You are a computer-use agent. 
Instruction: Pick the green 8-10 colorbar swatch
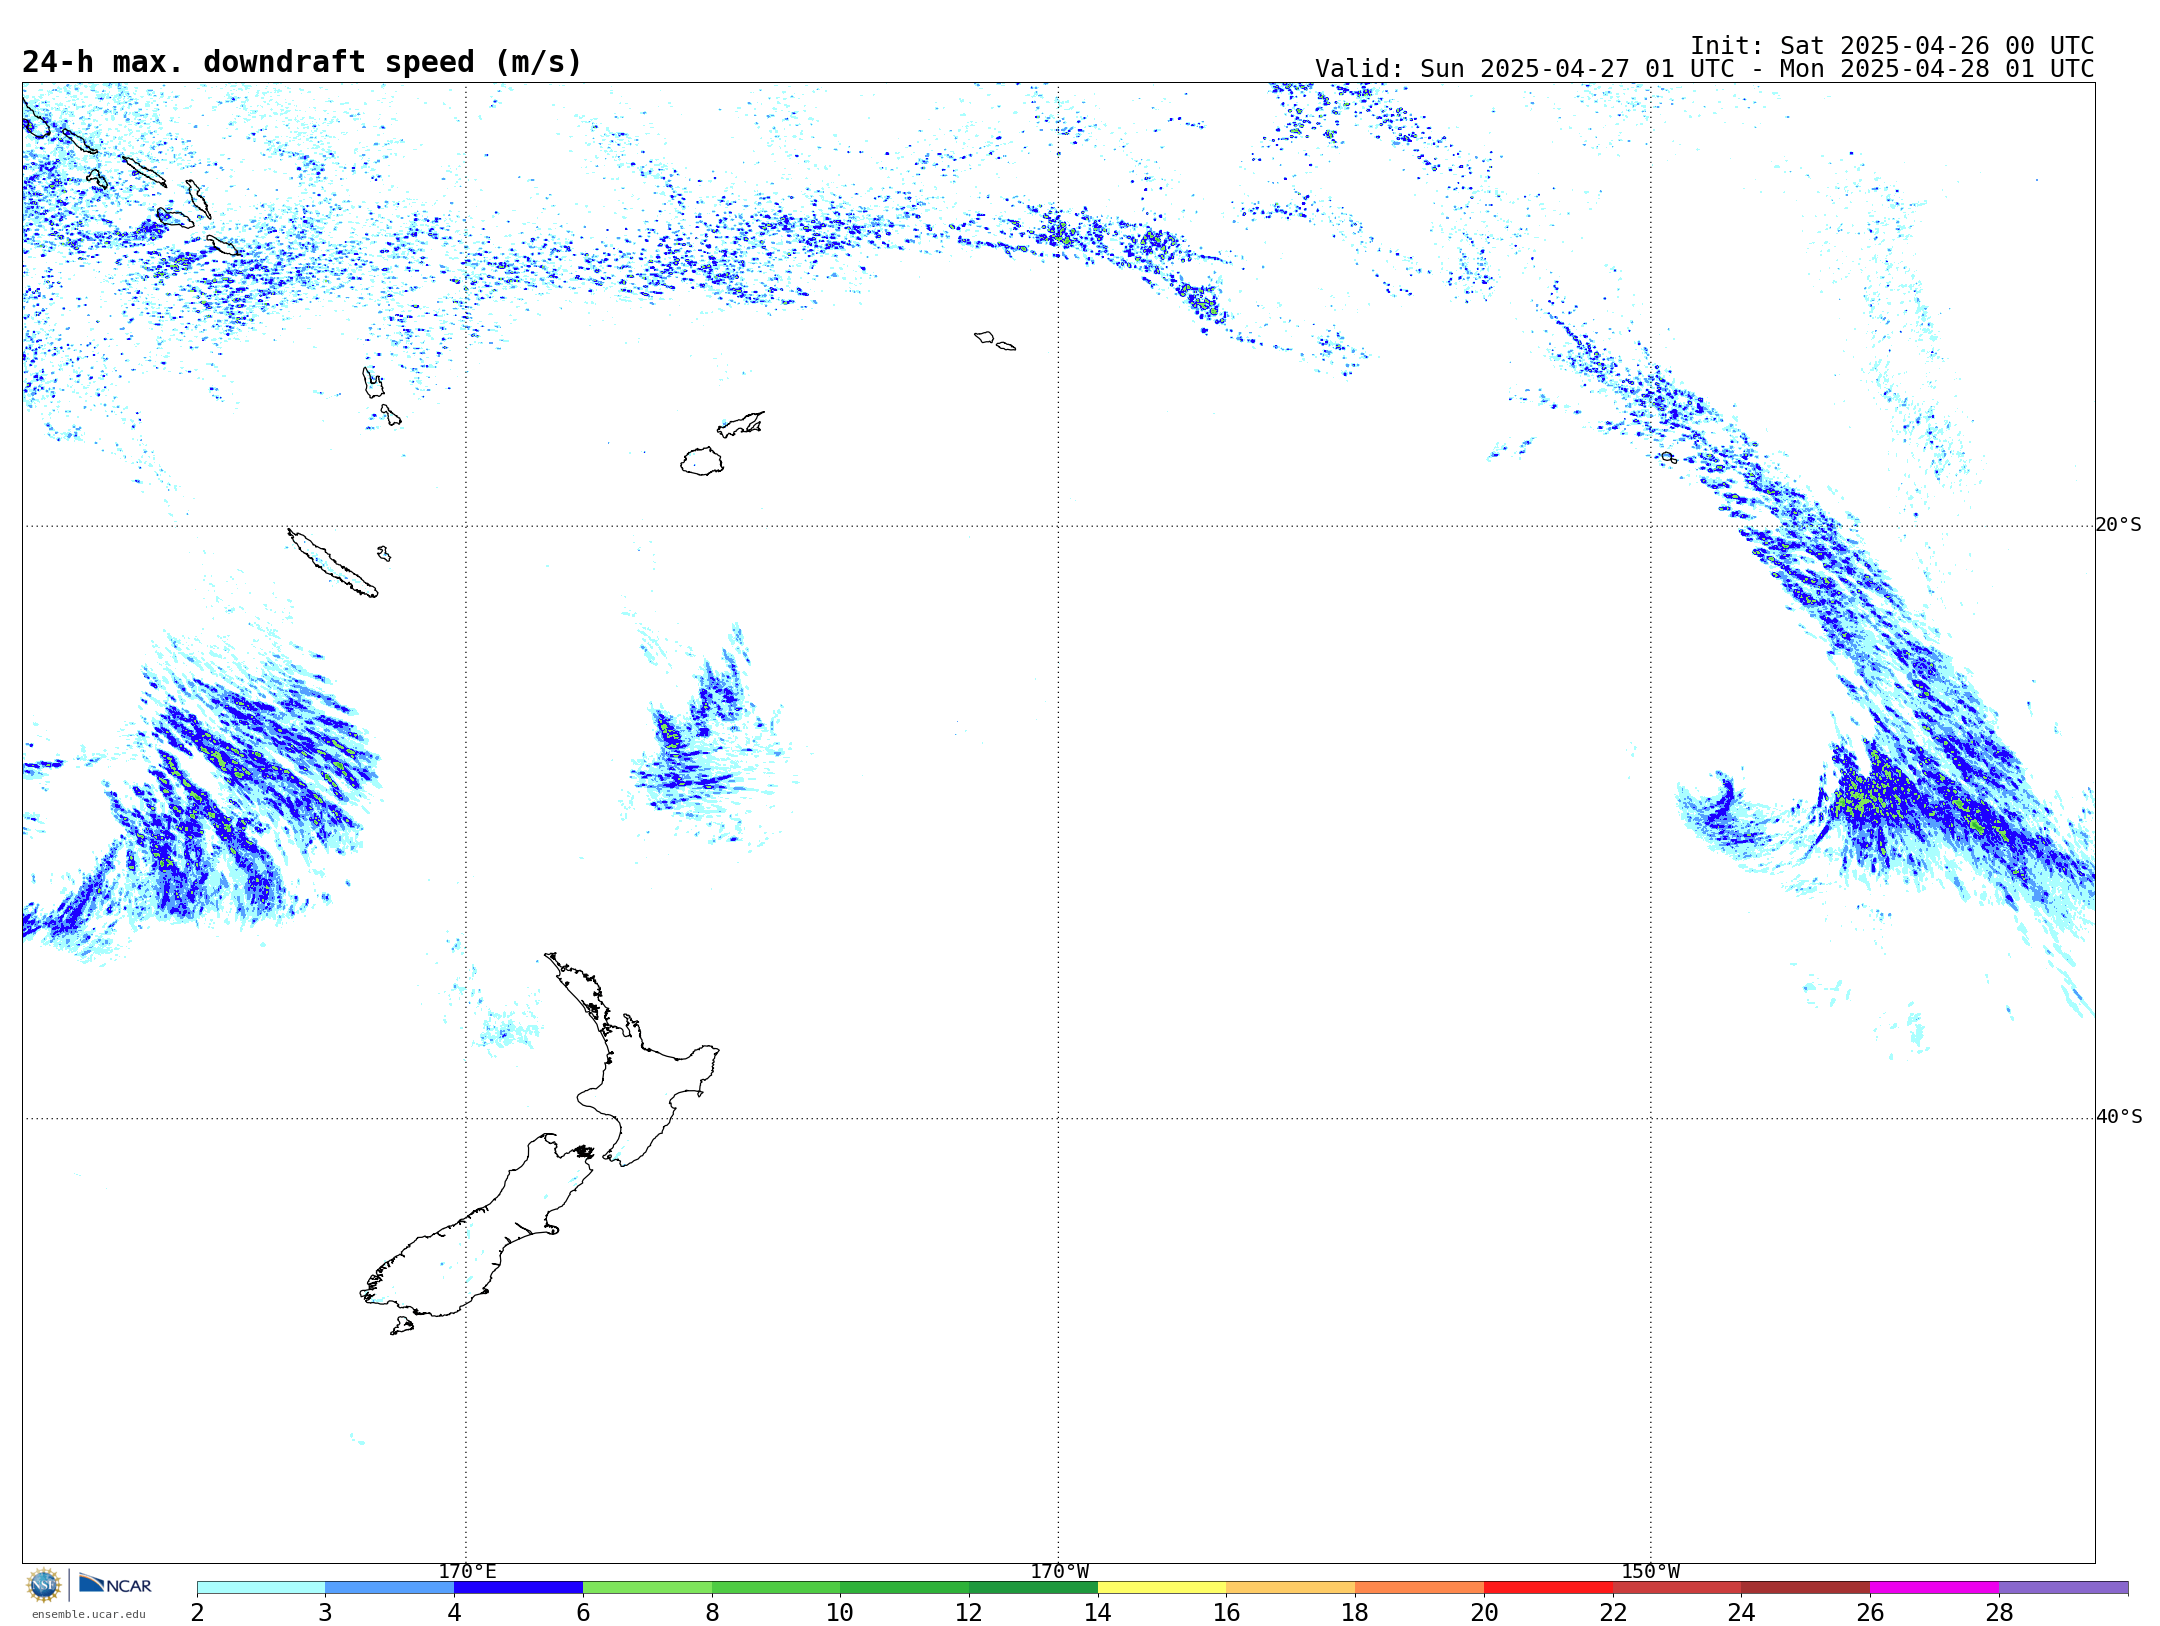(x=776, y=1588)
